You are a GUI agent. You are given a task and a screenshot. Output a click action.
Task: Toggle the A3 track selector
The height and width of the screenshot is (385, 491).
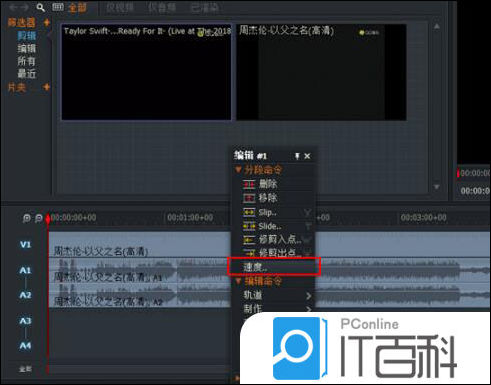(x=25, y=321)
